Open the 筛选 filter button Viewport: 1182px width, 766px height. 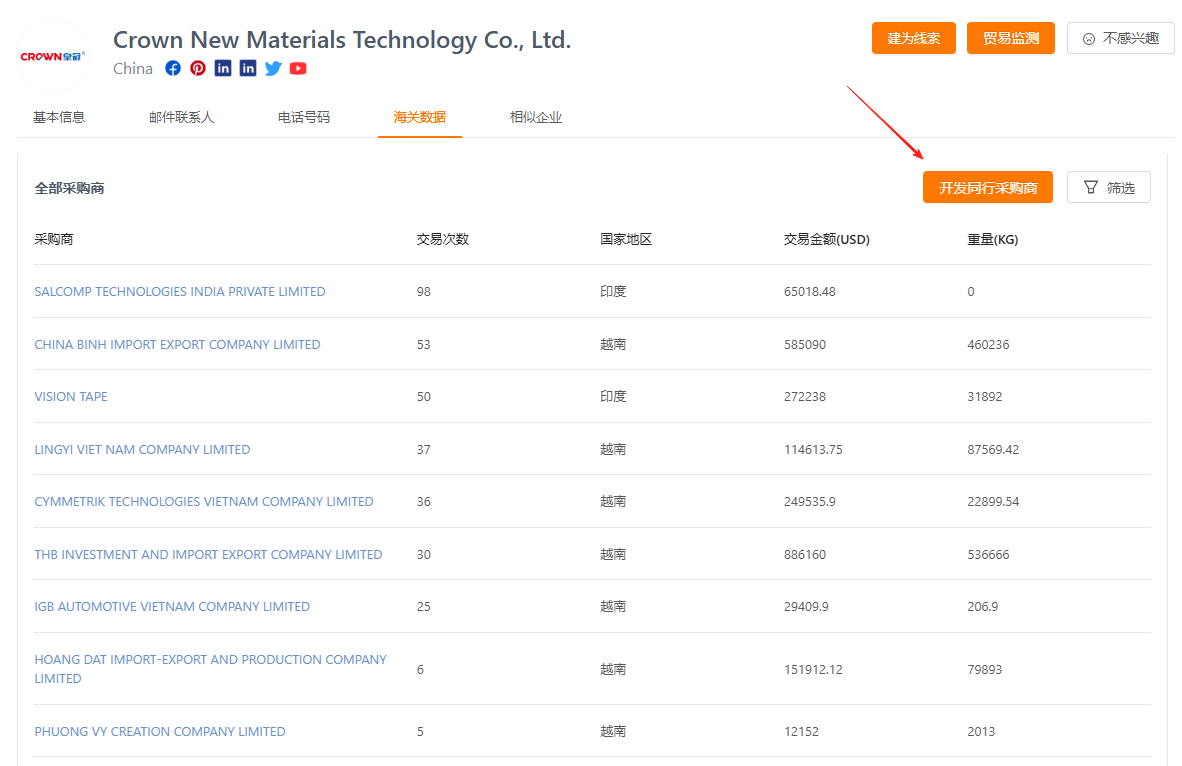pos(1109,188)
